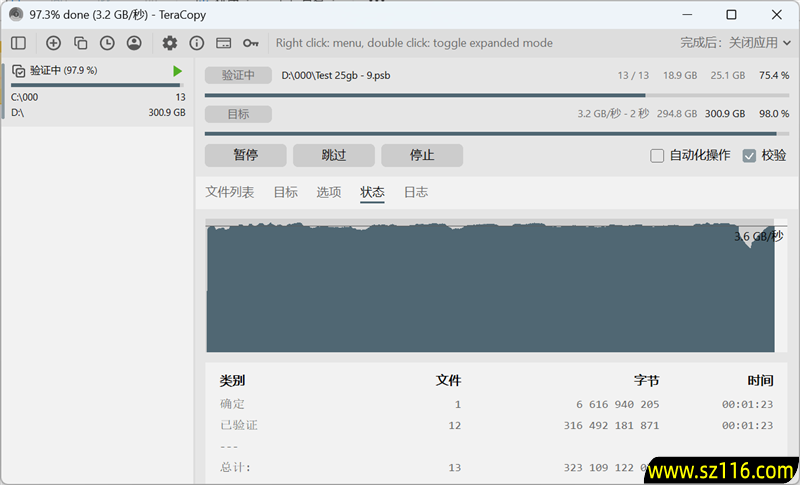Click the license key icon
Viewport: 800px width, 485px height.
[x=251, y=43]
